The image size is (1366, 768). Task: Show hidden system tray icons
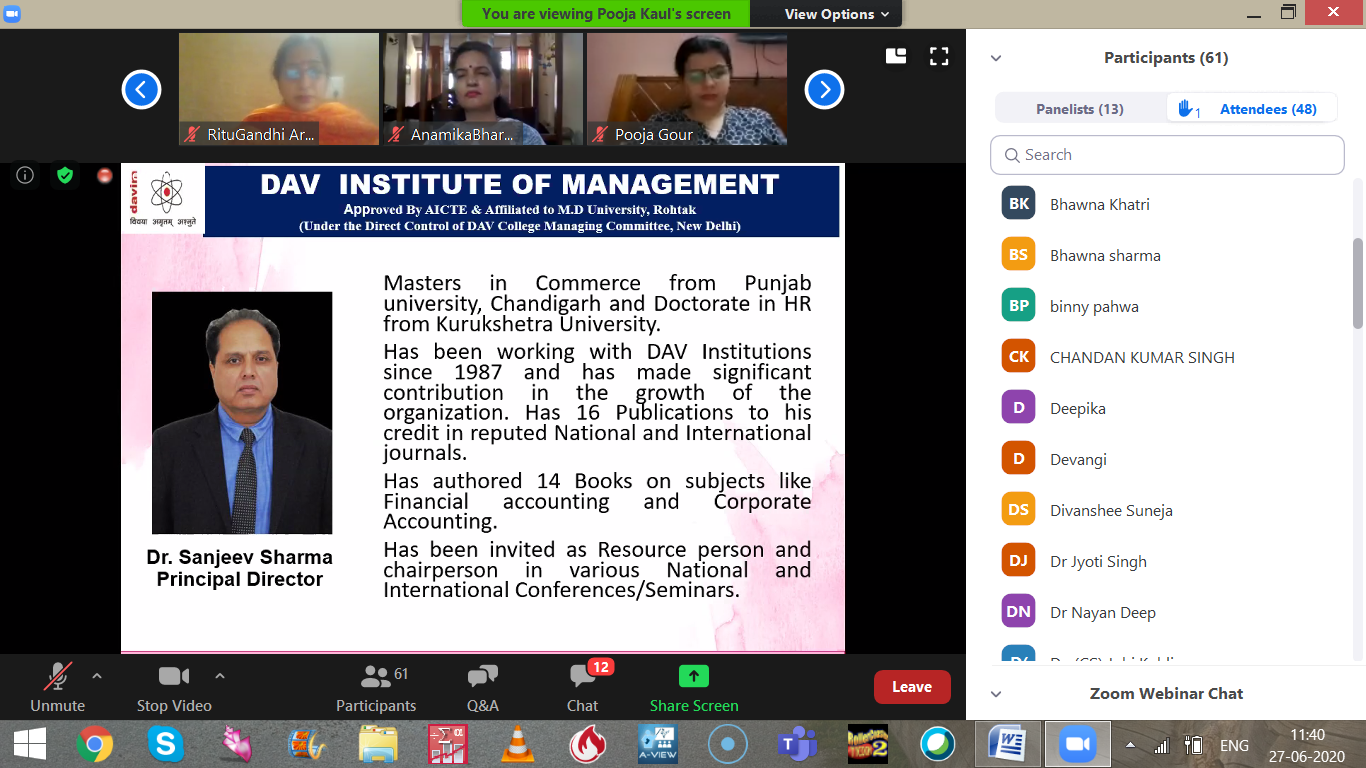pyautogui.click(x=1130, y=745)
